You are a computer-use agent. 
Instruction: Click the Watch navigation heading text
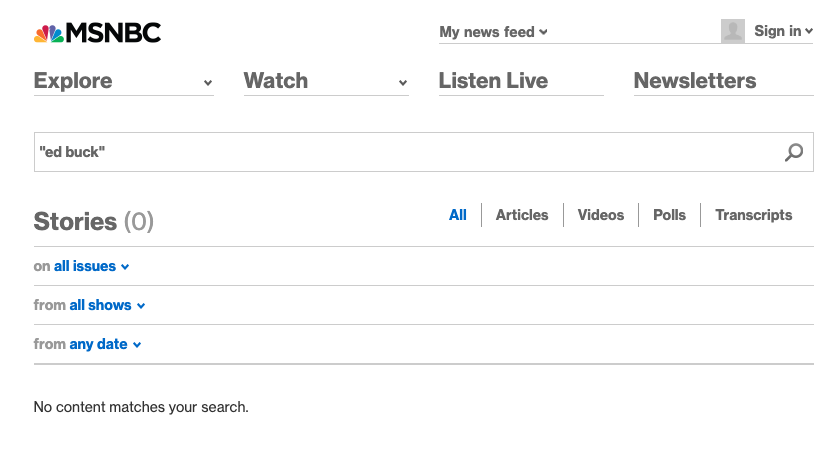(276, 81)
